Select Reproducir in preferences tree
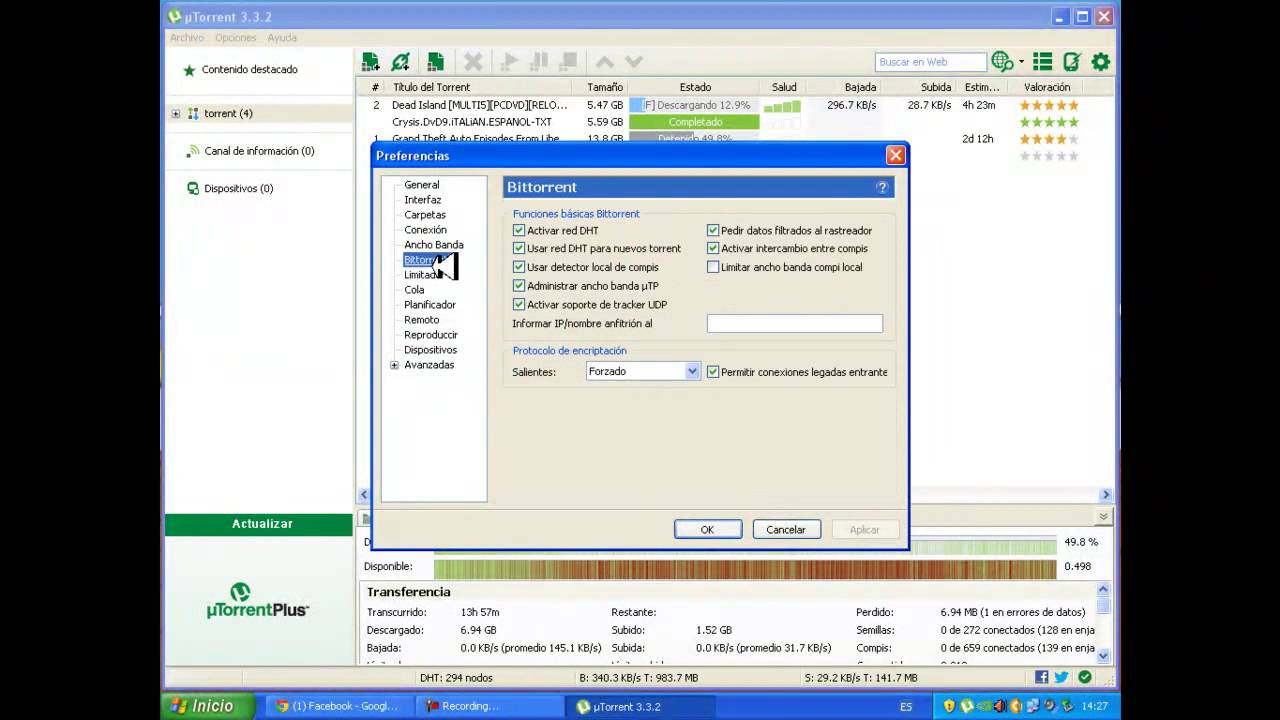This screenshot has width=1280, height=720. [x=431, y=335]
